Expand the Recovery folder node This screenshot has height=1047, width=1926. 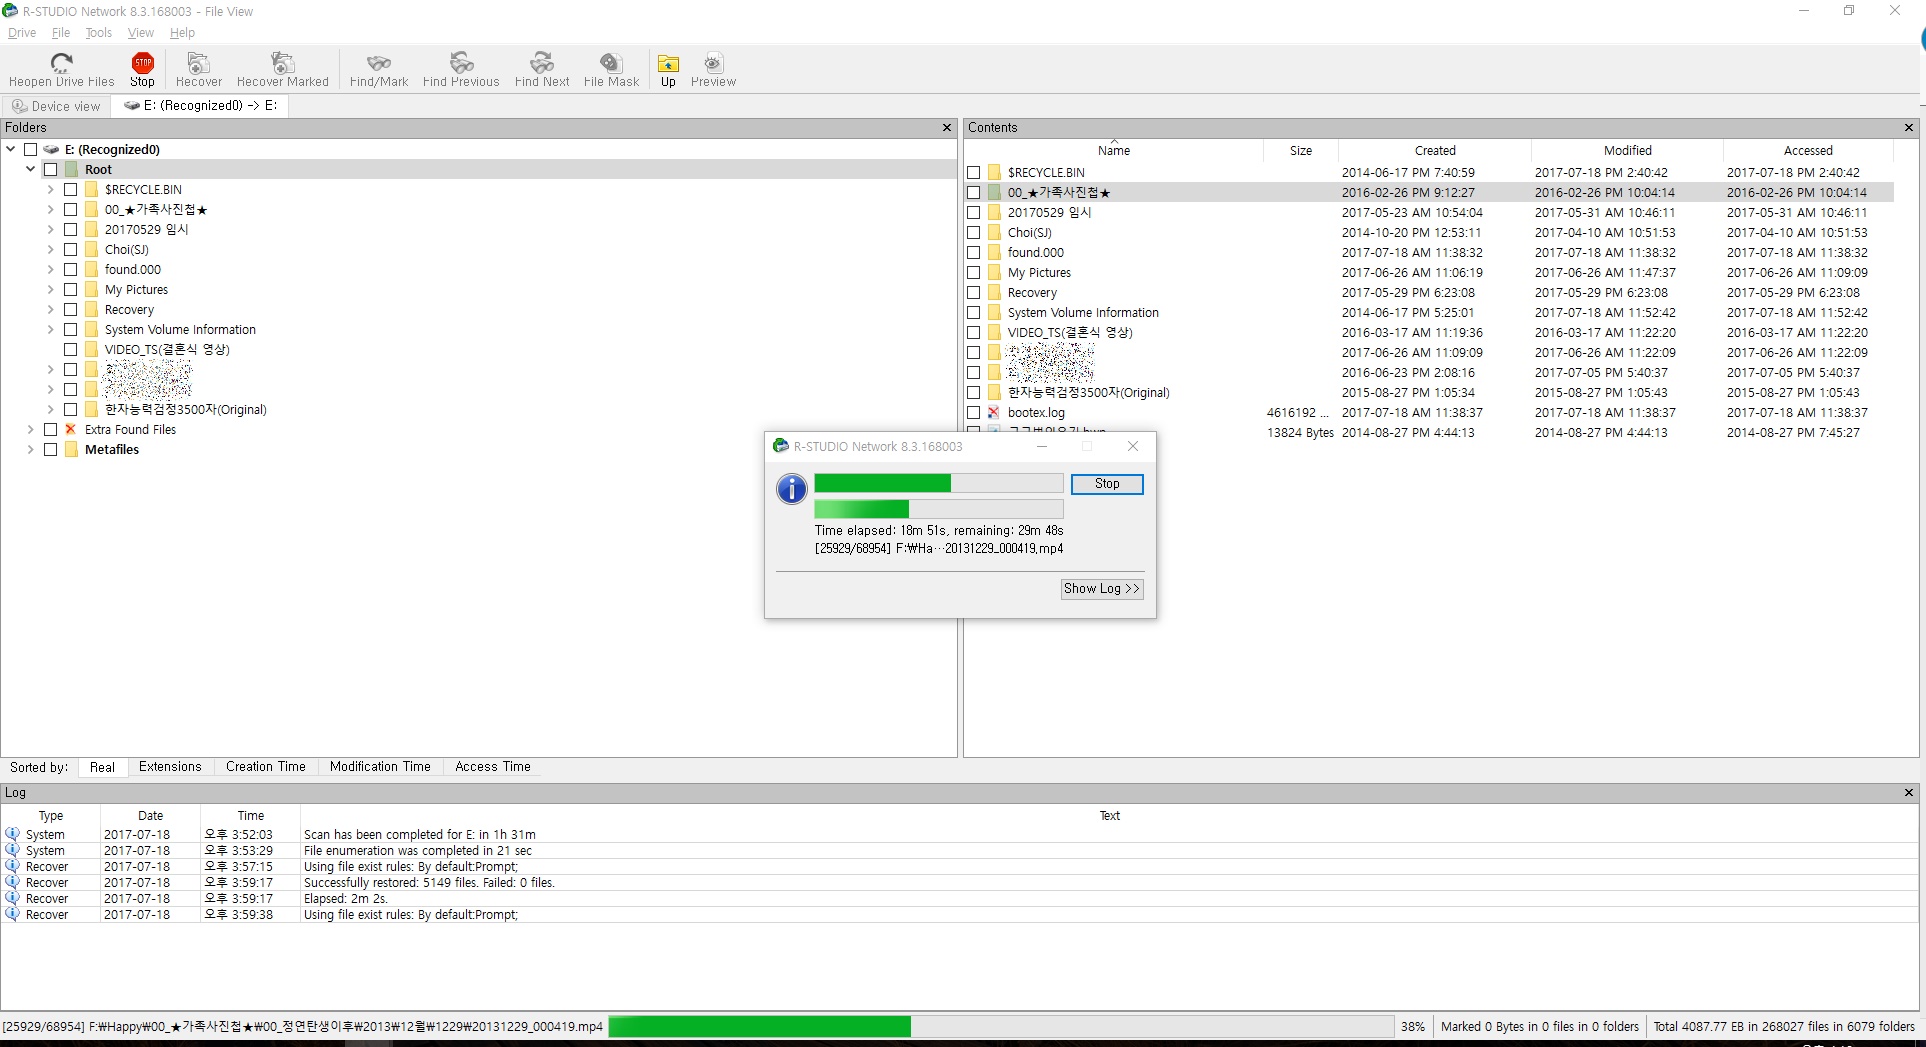tap(51, 309)
